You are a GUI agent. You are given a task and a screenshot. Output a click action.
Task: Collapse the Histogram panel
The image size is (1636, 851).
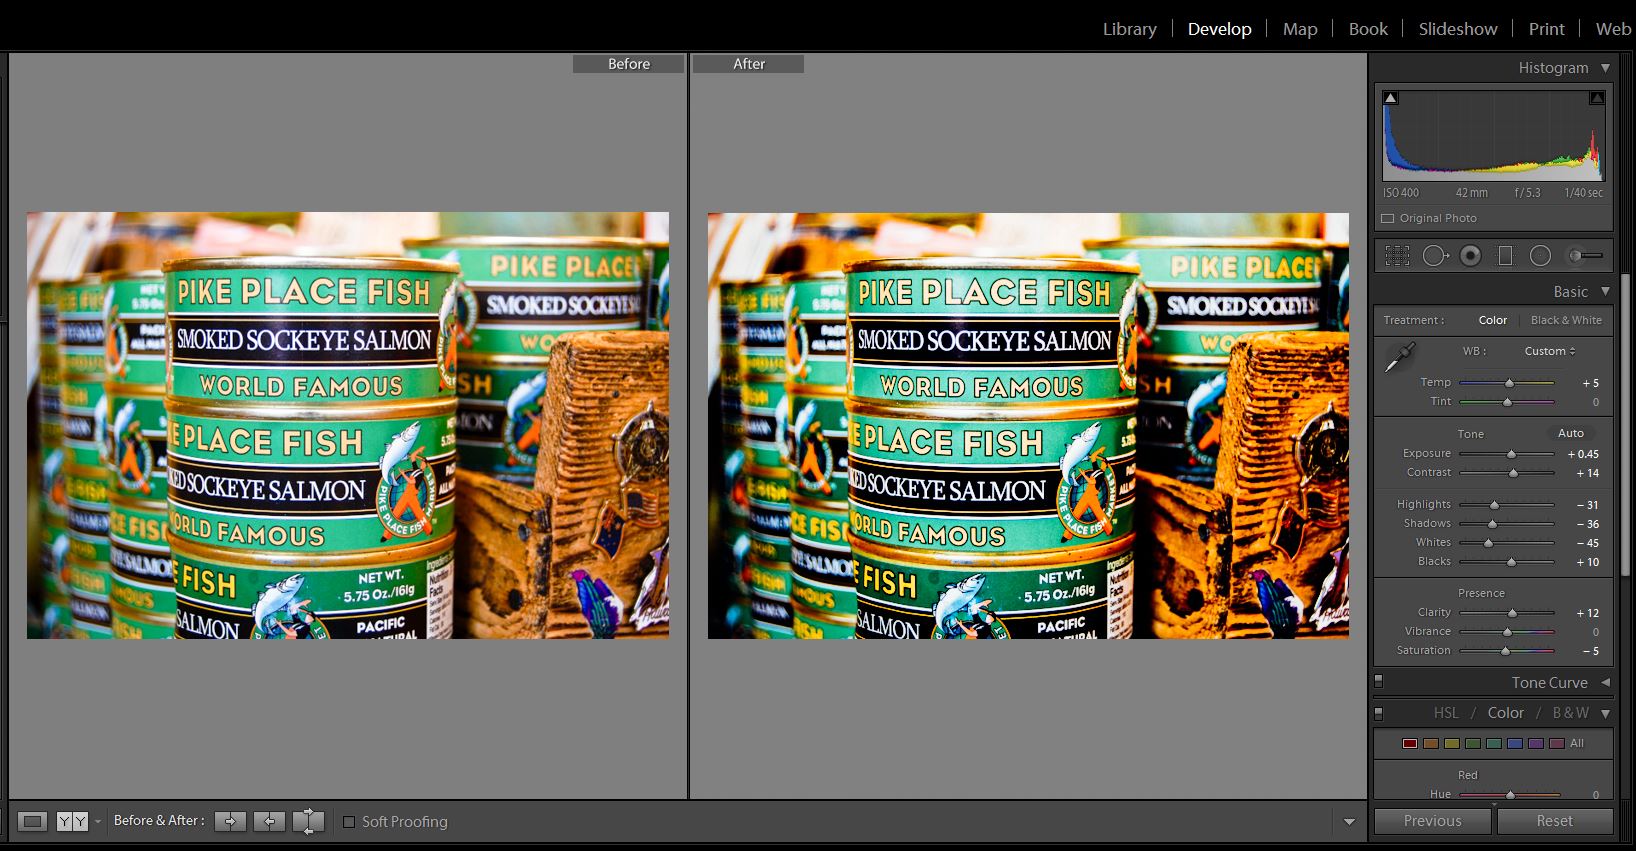point(1605,68)
